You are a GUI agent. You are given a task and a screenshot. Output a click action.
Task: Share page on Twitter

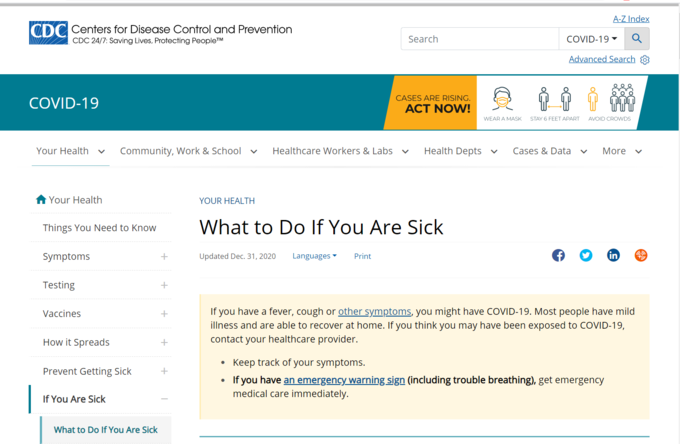point(586,255)
